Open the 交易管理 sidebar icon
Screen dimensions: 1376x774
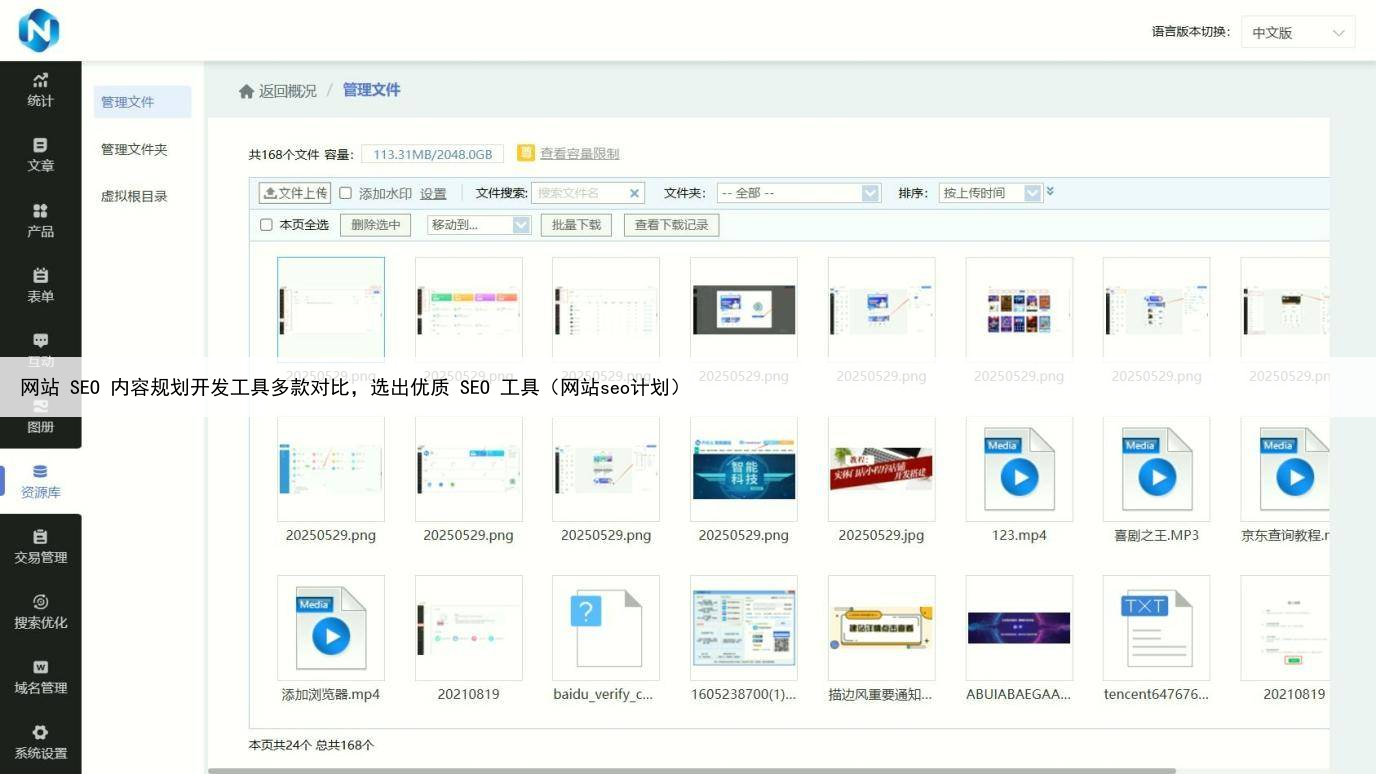coord(40,547)
